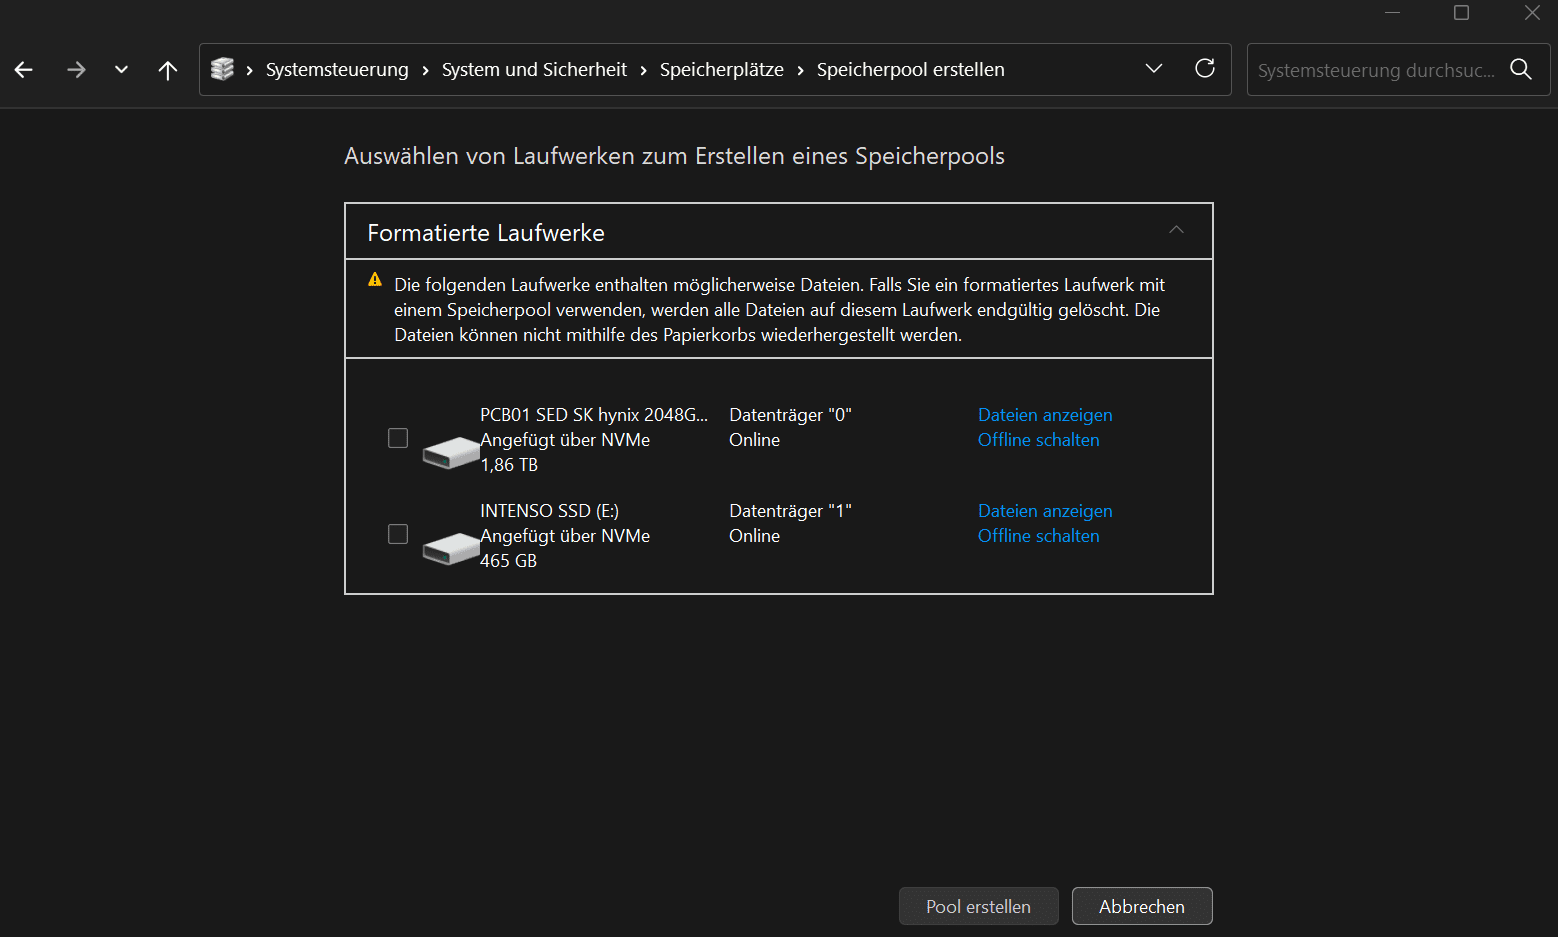Click the Abbrechen button
The width and height of the screenshot is (1558, 937).
tap(1141, 906)
